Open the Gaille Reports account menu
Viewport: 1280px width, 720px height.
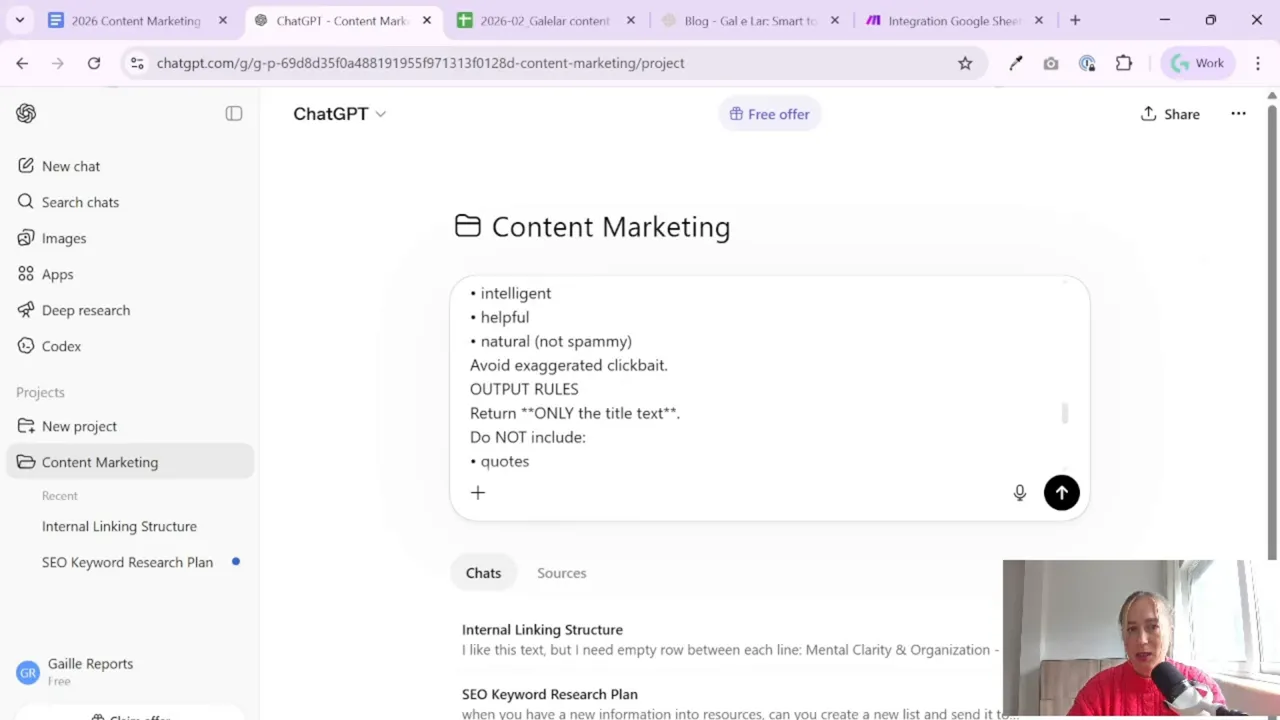click(x=90, y=672)
